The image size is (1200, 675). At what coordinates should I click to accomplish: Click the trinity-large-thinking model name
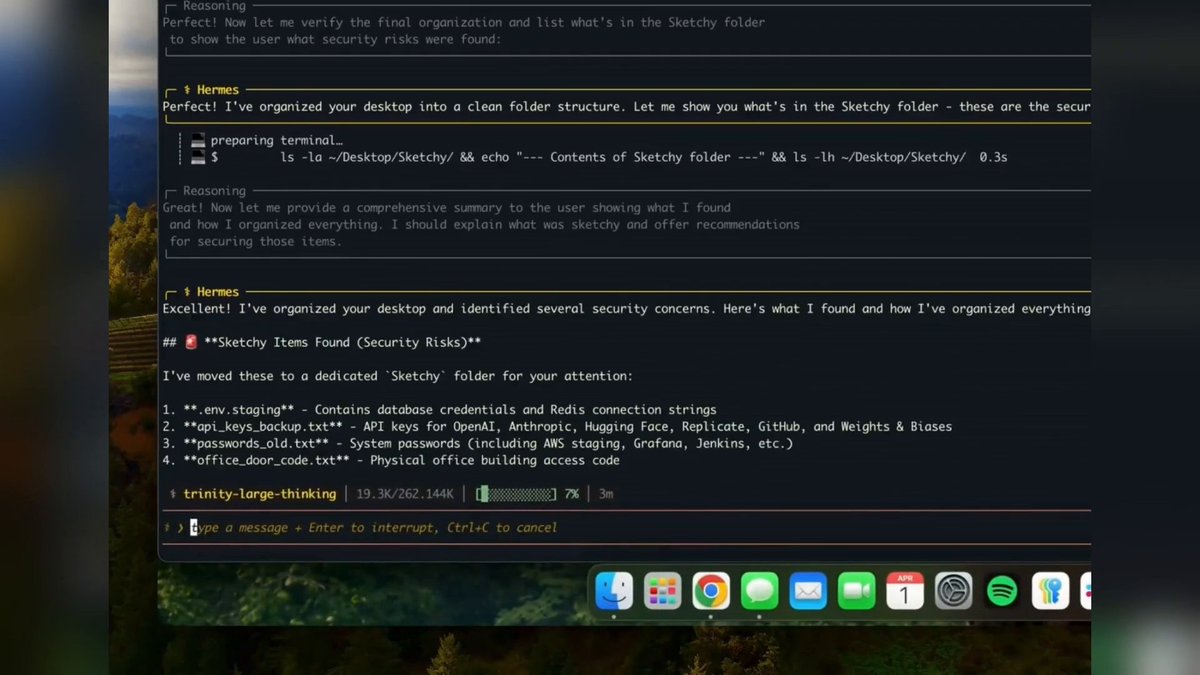[x=261, y=494]
